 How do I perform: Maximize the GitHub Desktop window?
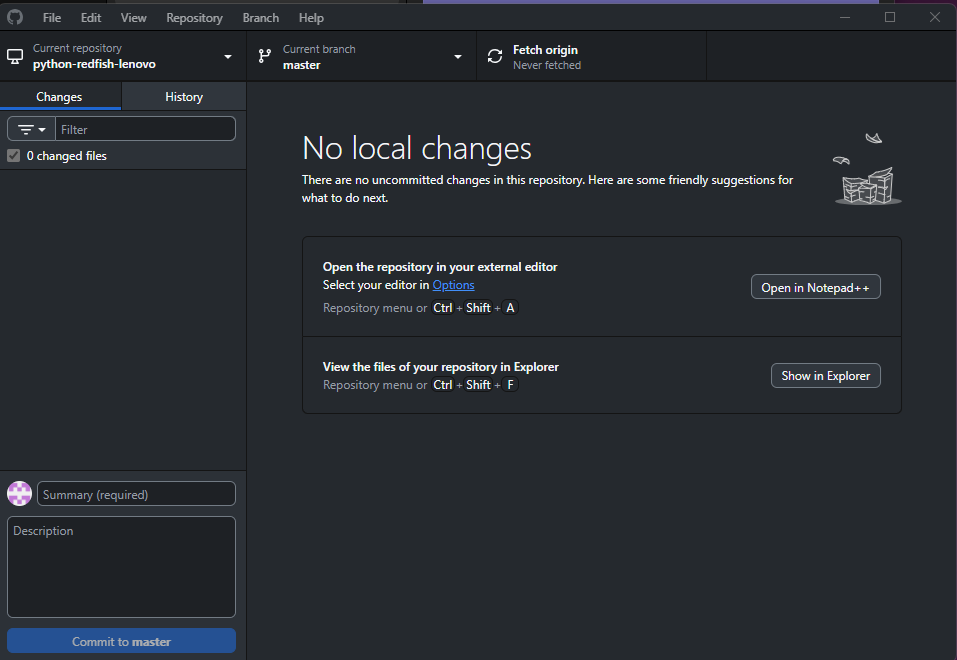(x=890, y=17)
